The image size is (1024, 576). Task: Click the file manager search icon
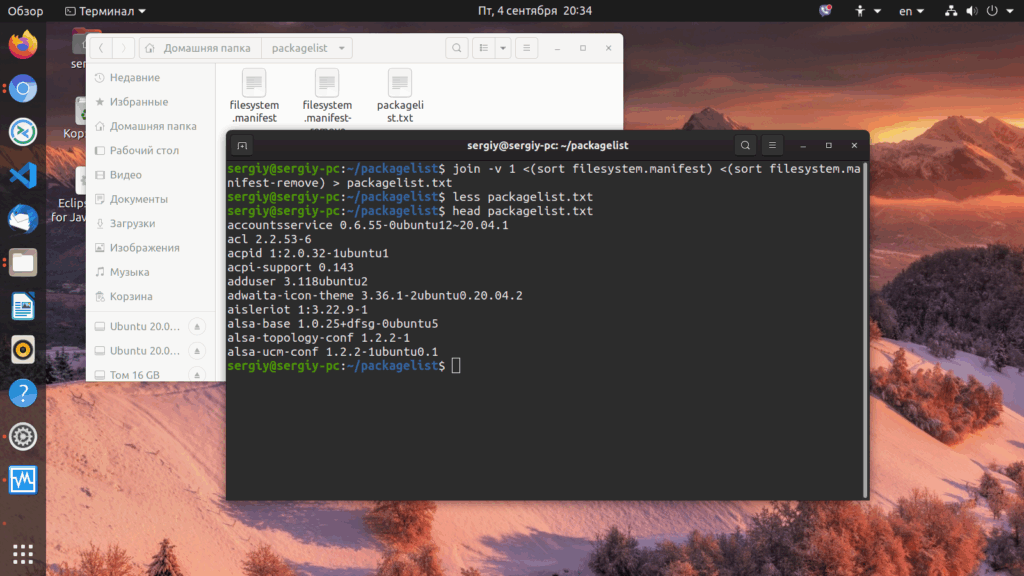click(x=456, y=48)
